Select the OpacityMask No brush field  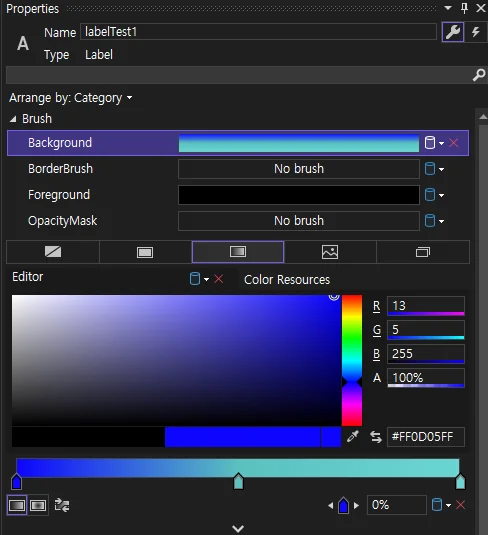point(299,221)
